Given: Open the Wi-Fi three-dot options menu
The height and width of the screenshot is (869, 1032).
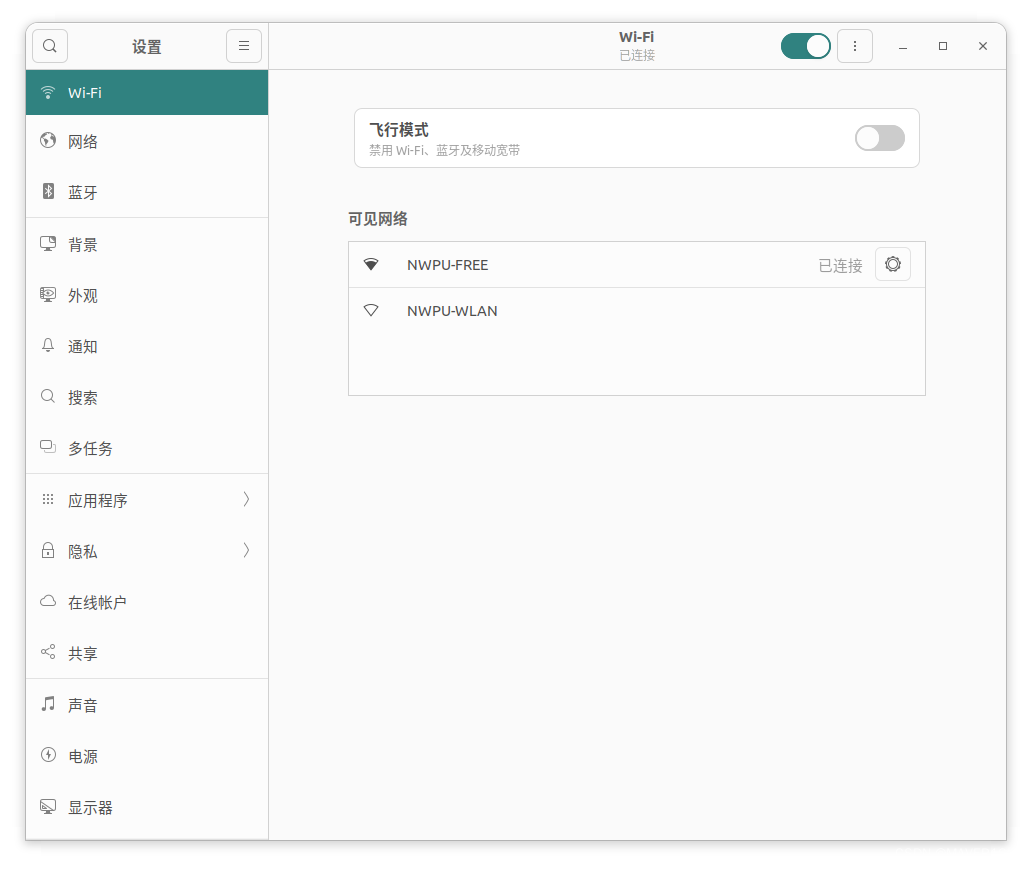Looking at the screenshot, I should 854,46.
